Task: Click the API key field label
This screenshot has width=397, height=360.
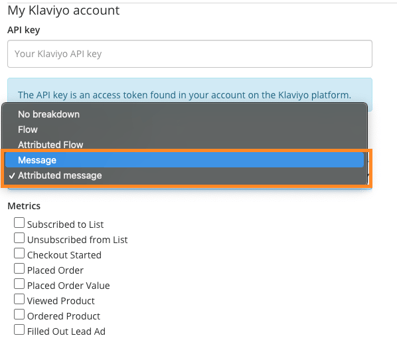Action: point(24,30)
